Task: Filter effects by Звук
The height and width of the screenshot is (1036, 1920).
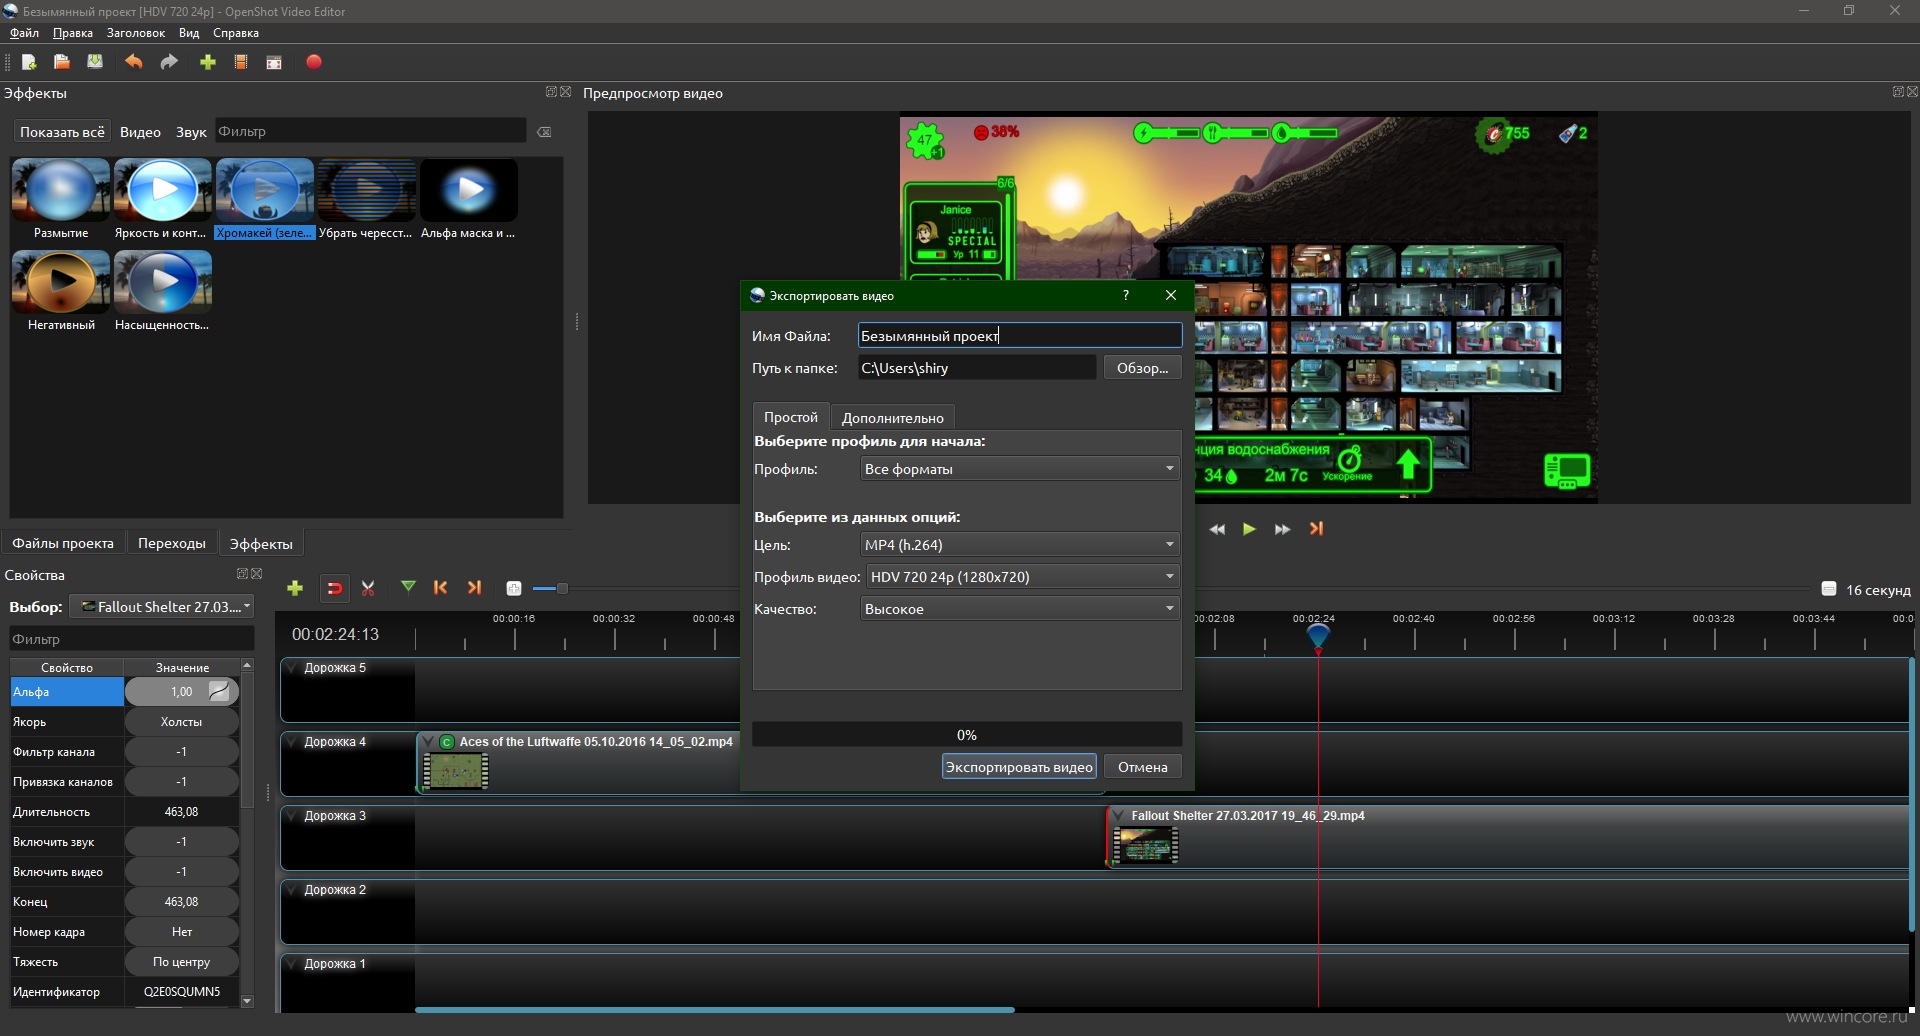Action: point(191,132)
